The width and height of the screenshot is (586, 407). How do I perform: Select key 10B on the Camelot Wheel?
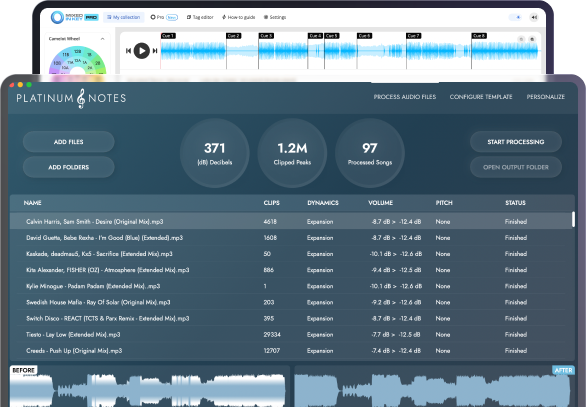(57, 63)
